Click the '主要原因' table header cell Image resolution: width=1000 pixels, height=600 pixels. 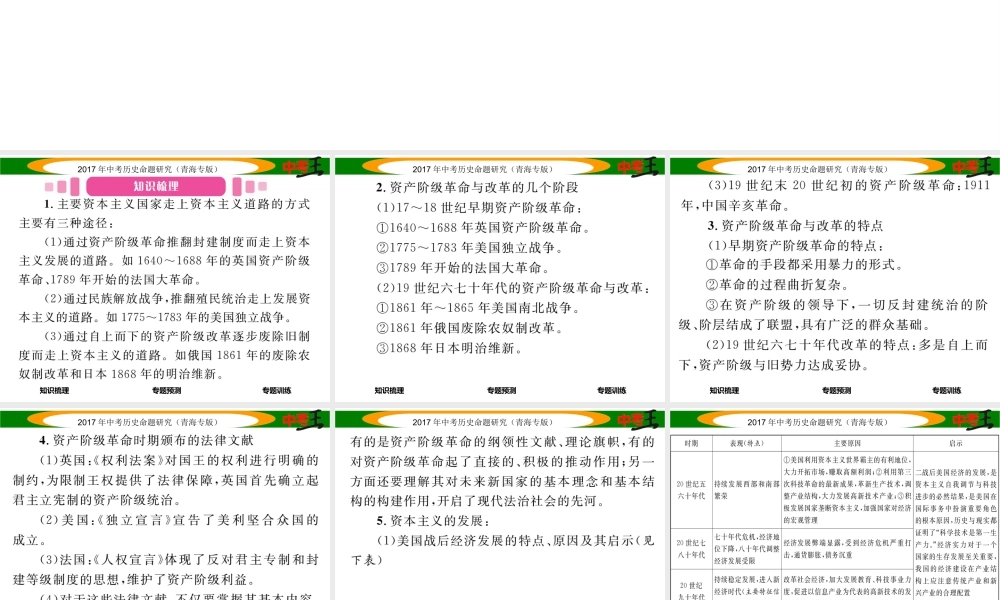point(847,443)
